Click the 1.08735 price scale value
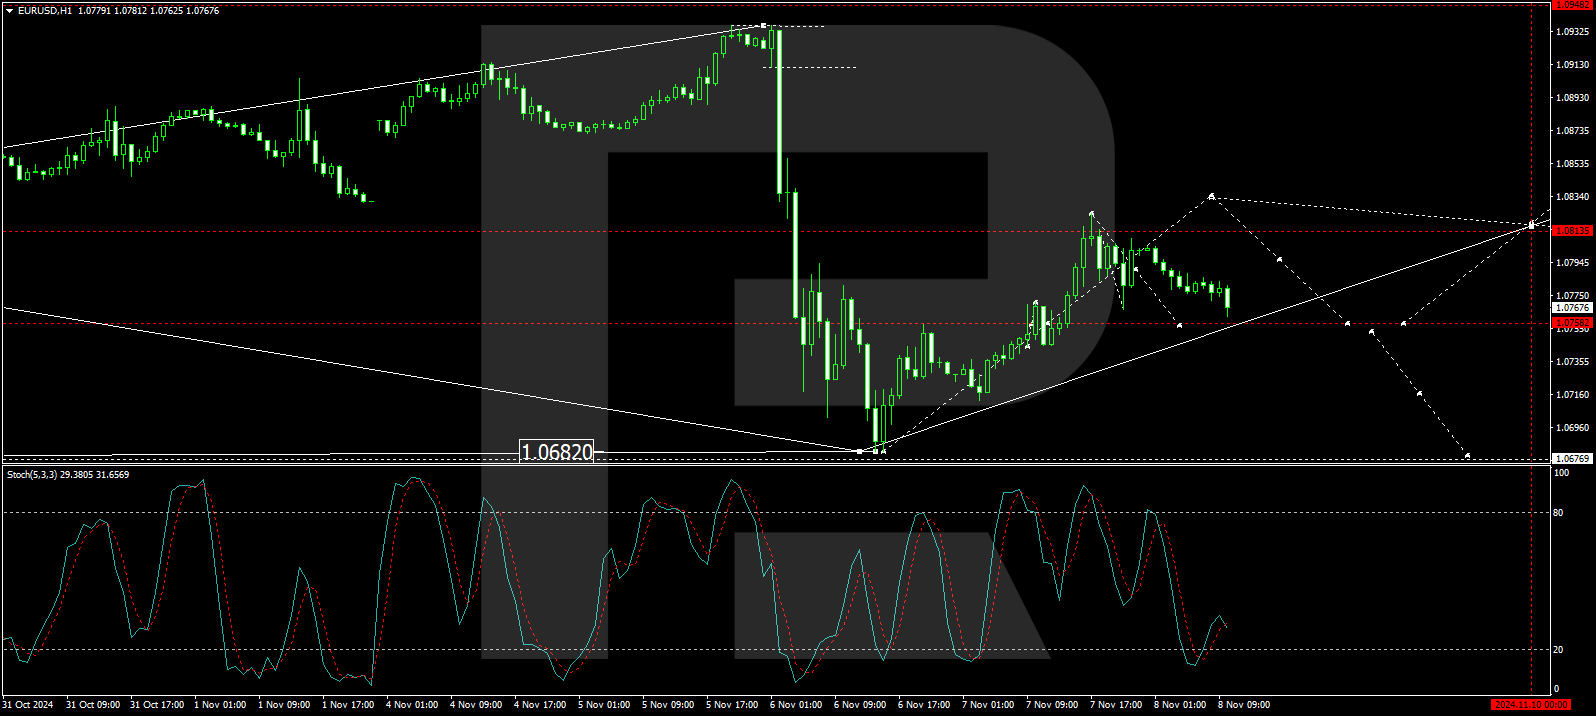 pos(1572,131)
